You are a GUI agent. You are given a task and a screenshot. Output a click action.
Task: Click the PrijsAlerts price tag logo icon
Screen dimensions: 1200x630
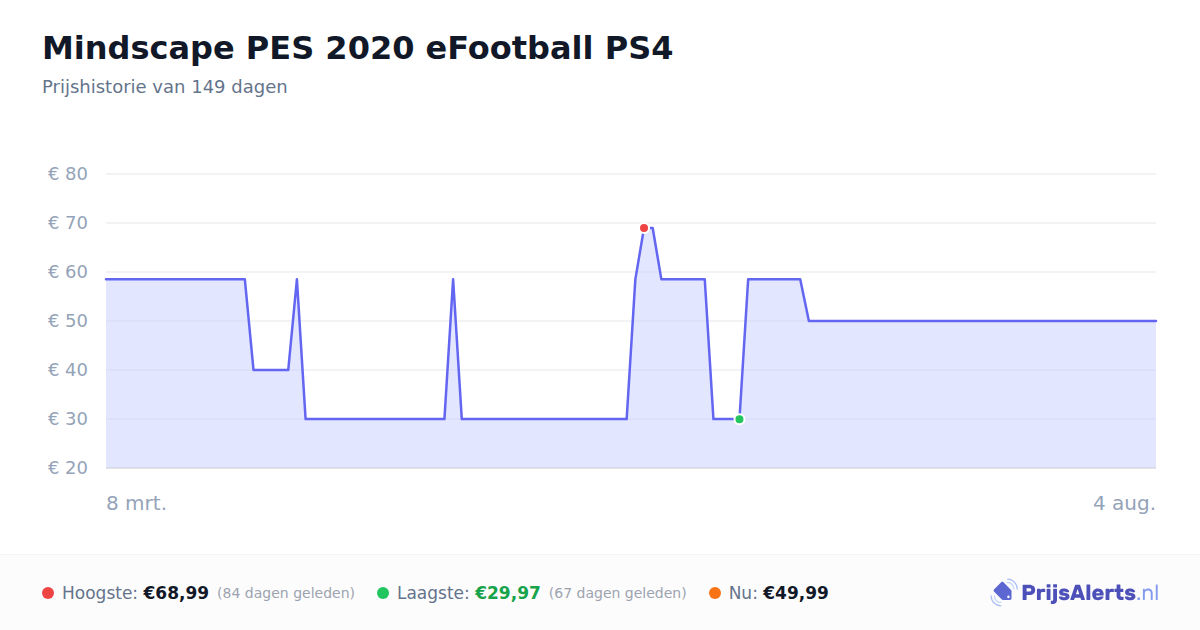tap(1003, 593)
